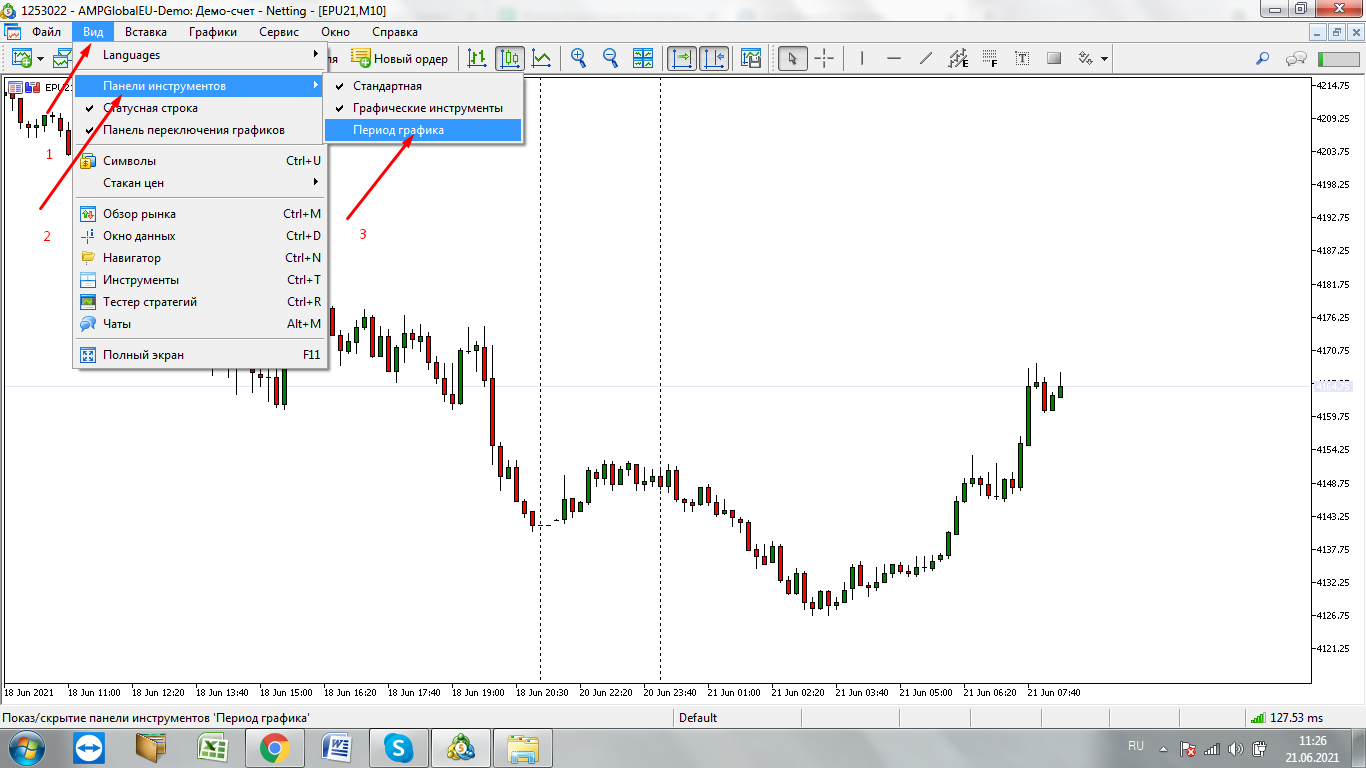Screen dimensions: 1366x768
Task: Expand the Панели инструментов submenu
Action: [200, 86]
